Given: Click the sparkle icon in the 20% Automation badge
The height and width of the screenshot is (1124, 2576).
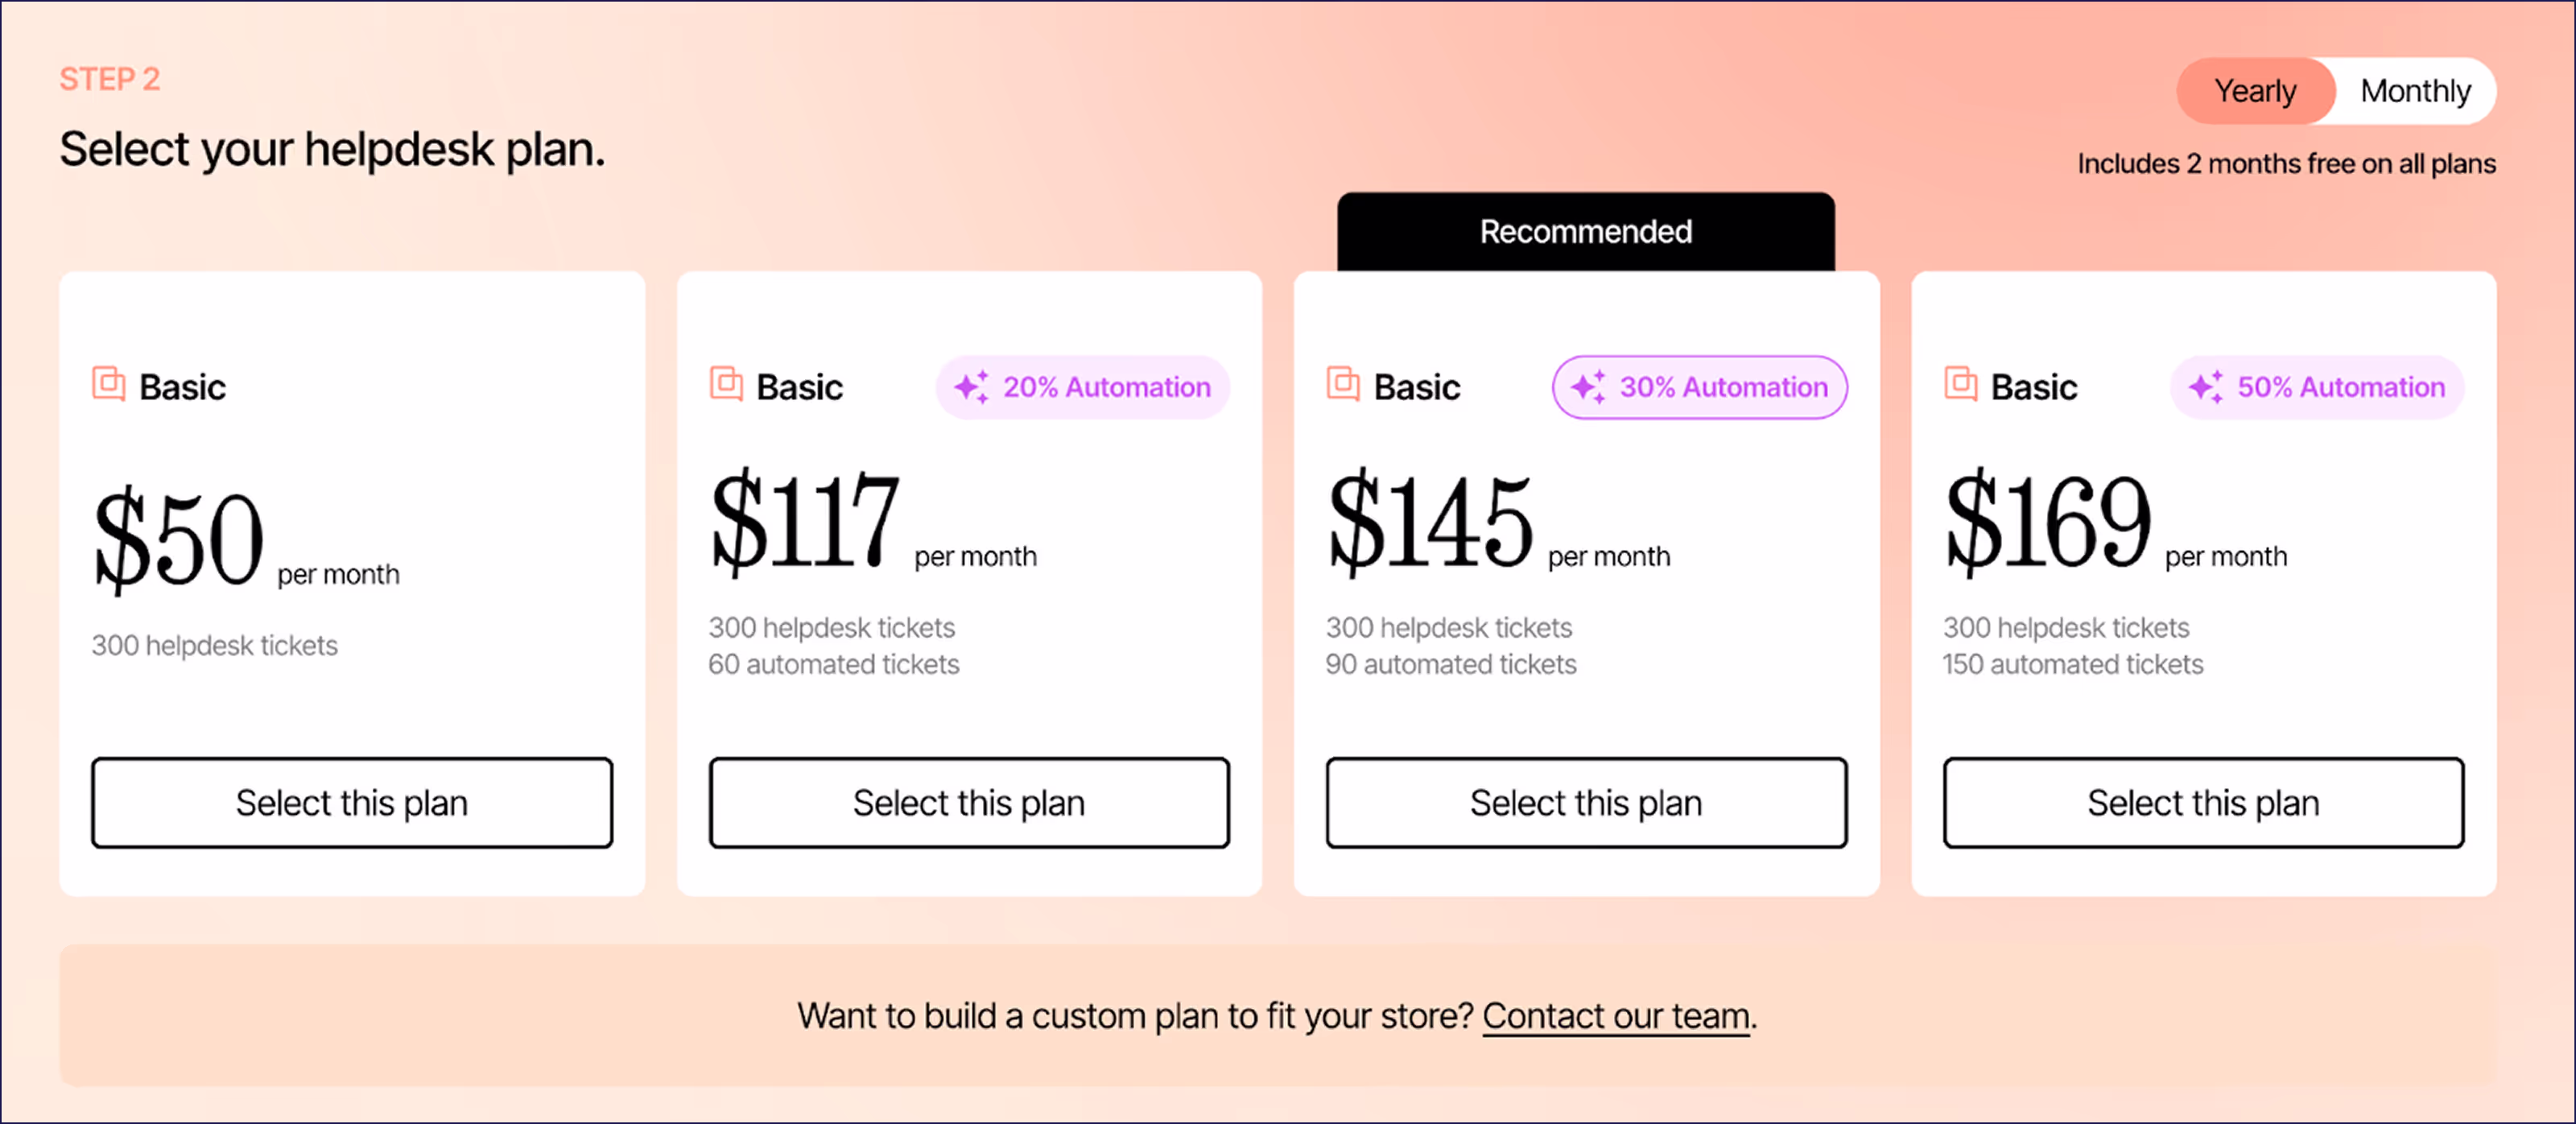Looking at the screenshot, I should [971, 387].
